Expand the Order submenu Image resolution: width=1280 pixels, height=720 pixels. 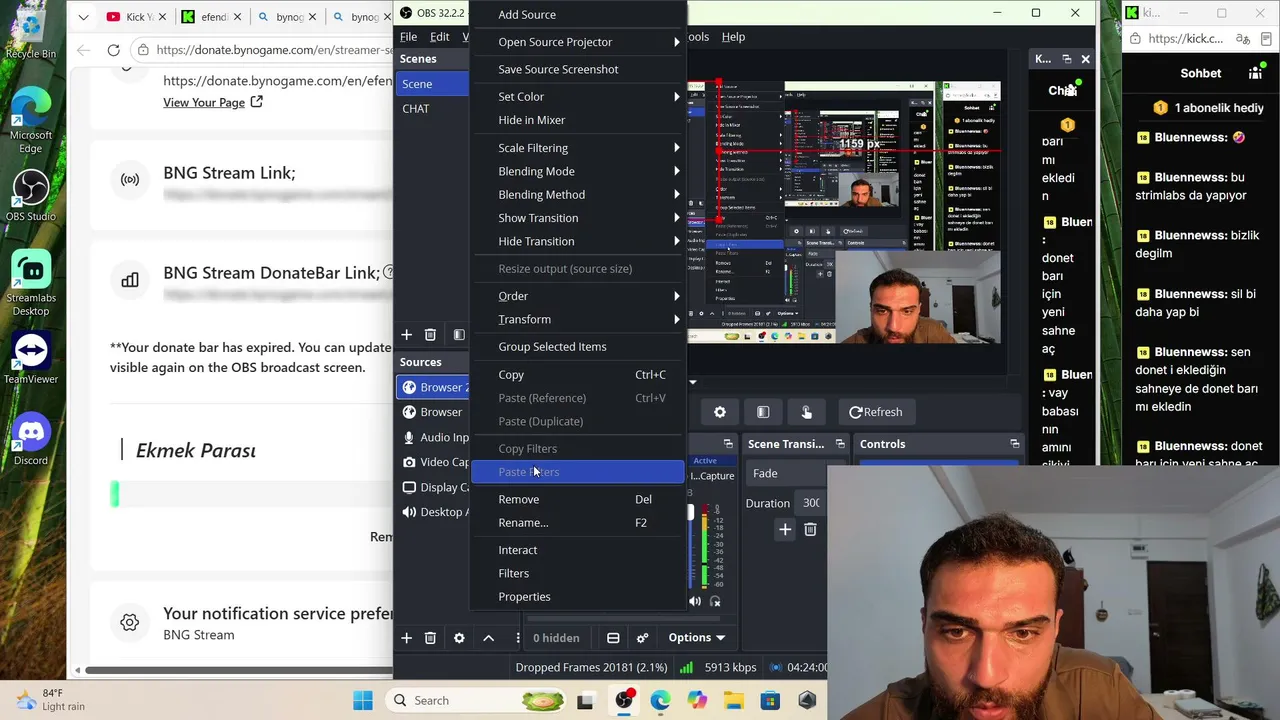(x=578, y=296)
